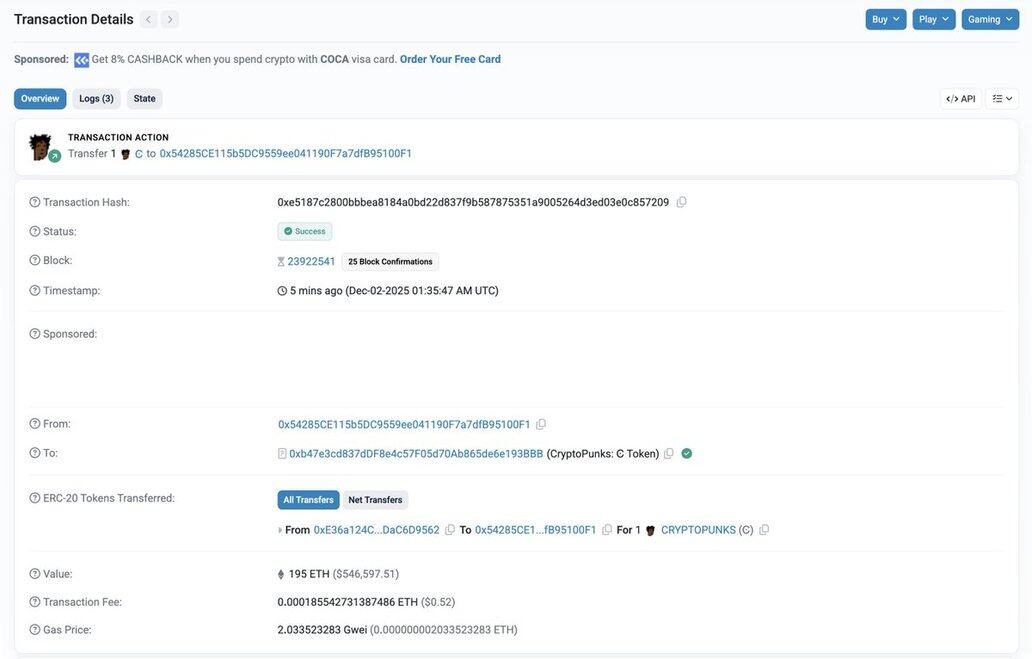Expand the Gaming dropdown menu
The image size is (1032, 659).
click(x=990, y=19)
